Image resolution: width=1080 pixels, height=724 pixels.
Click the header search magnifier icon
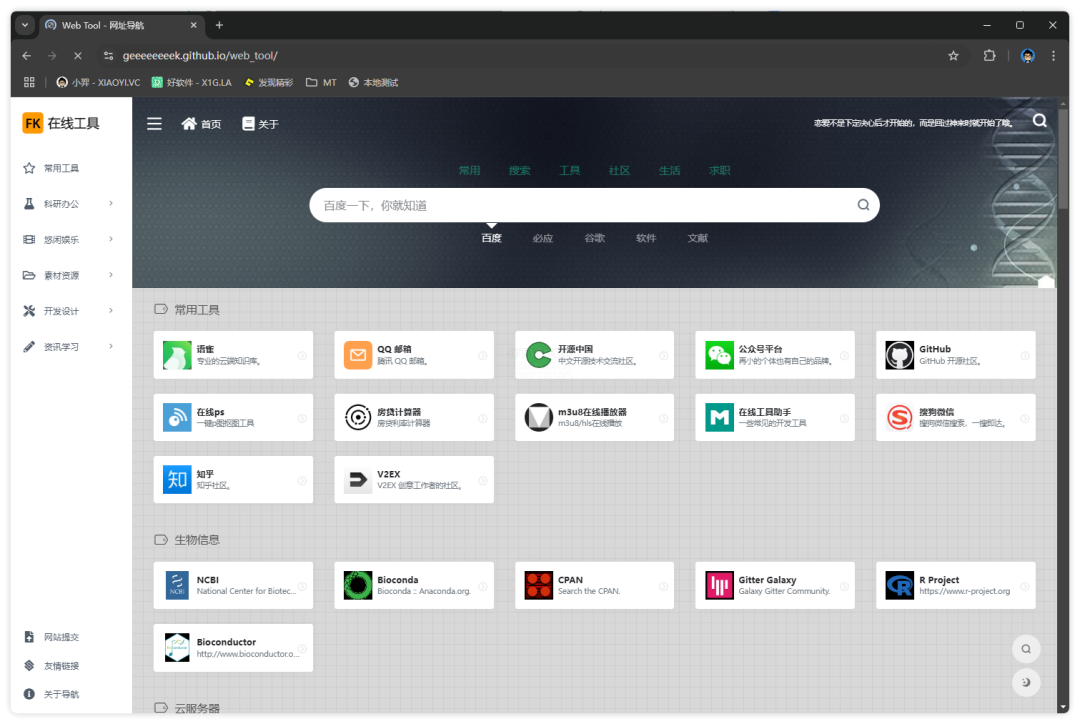[1039, 121]
